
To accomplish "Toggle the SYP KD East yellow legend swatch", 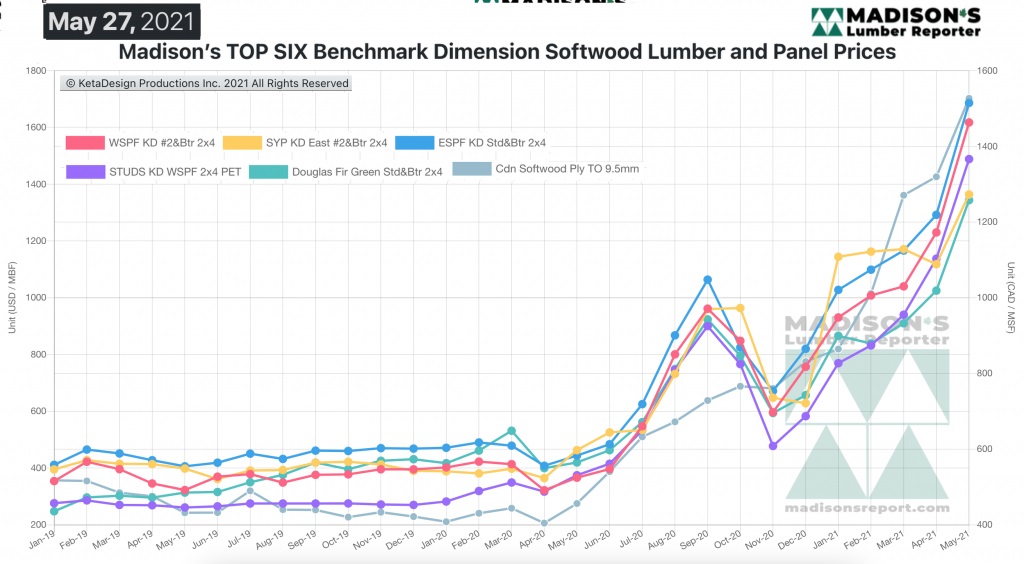I will pos(242,143).
